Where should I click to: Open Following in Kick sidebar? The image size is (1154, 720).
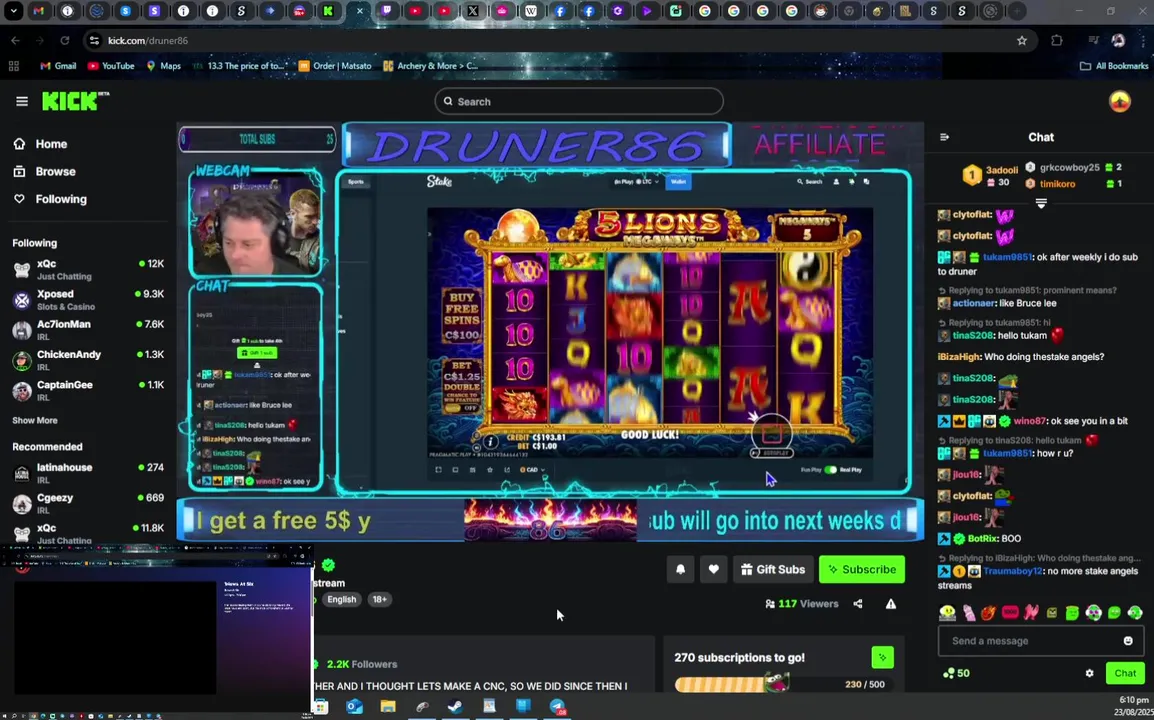(50, 200)
